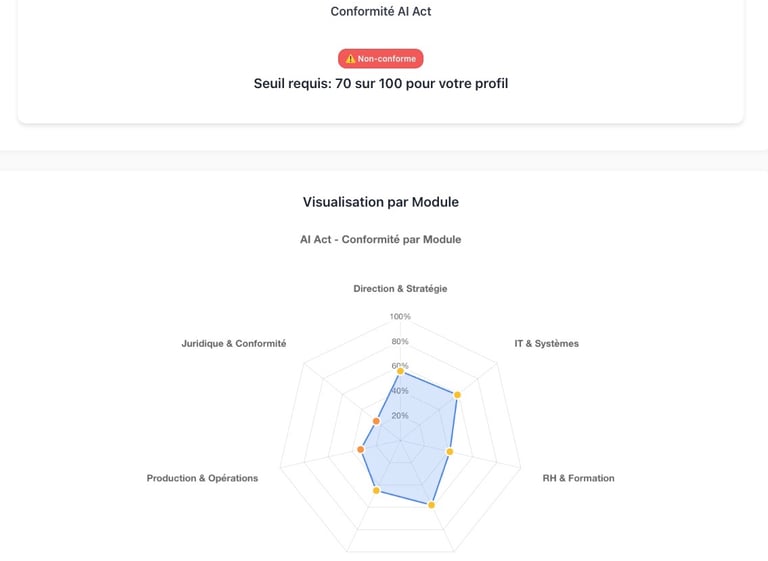Click the warning icon in Non-conforme badge
This screenshot has height=561, width=768.
coord(350,59)
